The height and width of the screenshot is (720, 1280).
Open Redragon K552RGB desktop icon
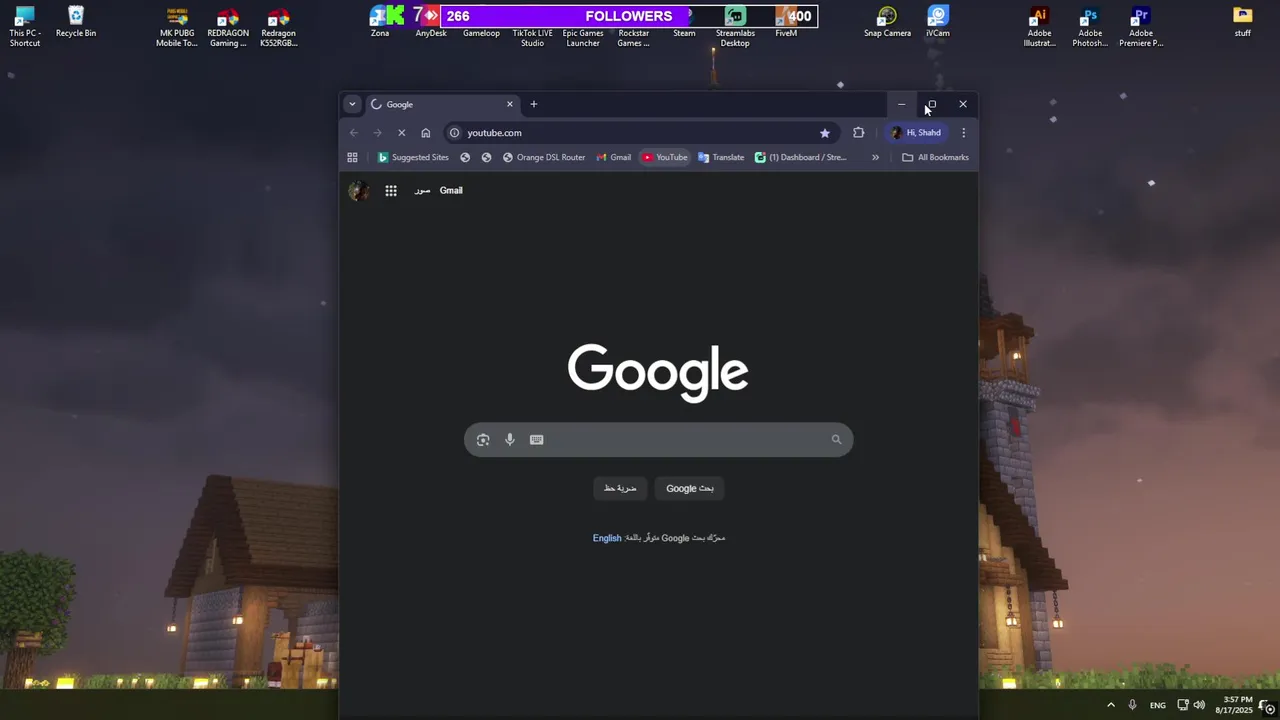click(x=279, y=27)
